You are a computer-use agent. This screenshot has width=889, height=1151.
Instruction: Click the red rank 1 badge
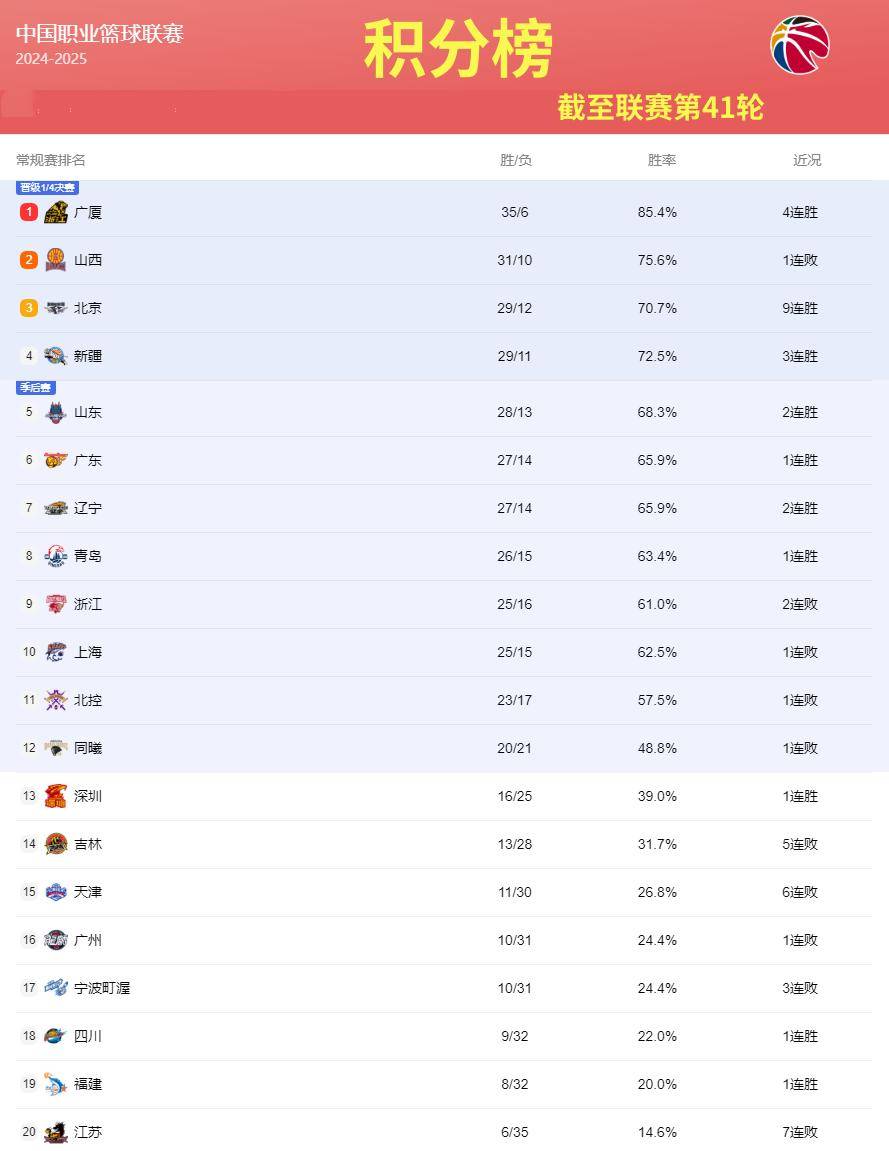29,212
